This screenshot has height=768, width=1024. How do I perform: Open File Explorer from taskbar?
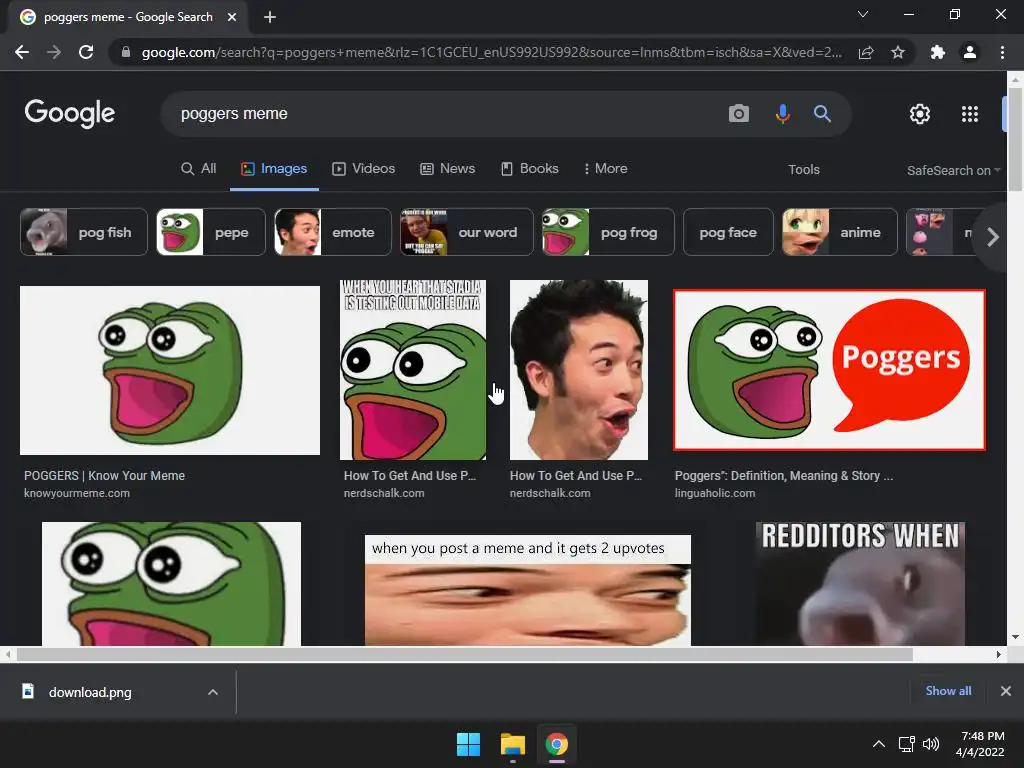coord(513,744)
